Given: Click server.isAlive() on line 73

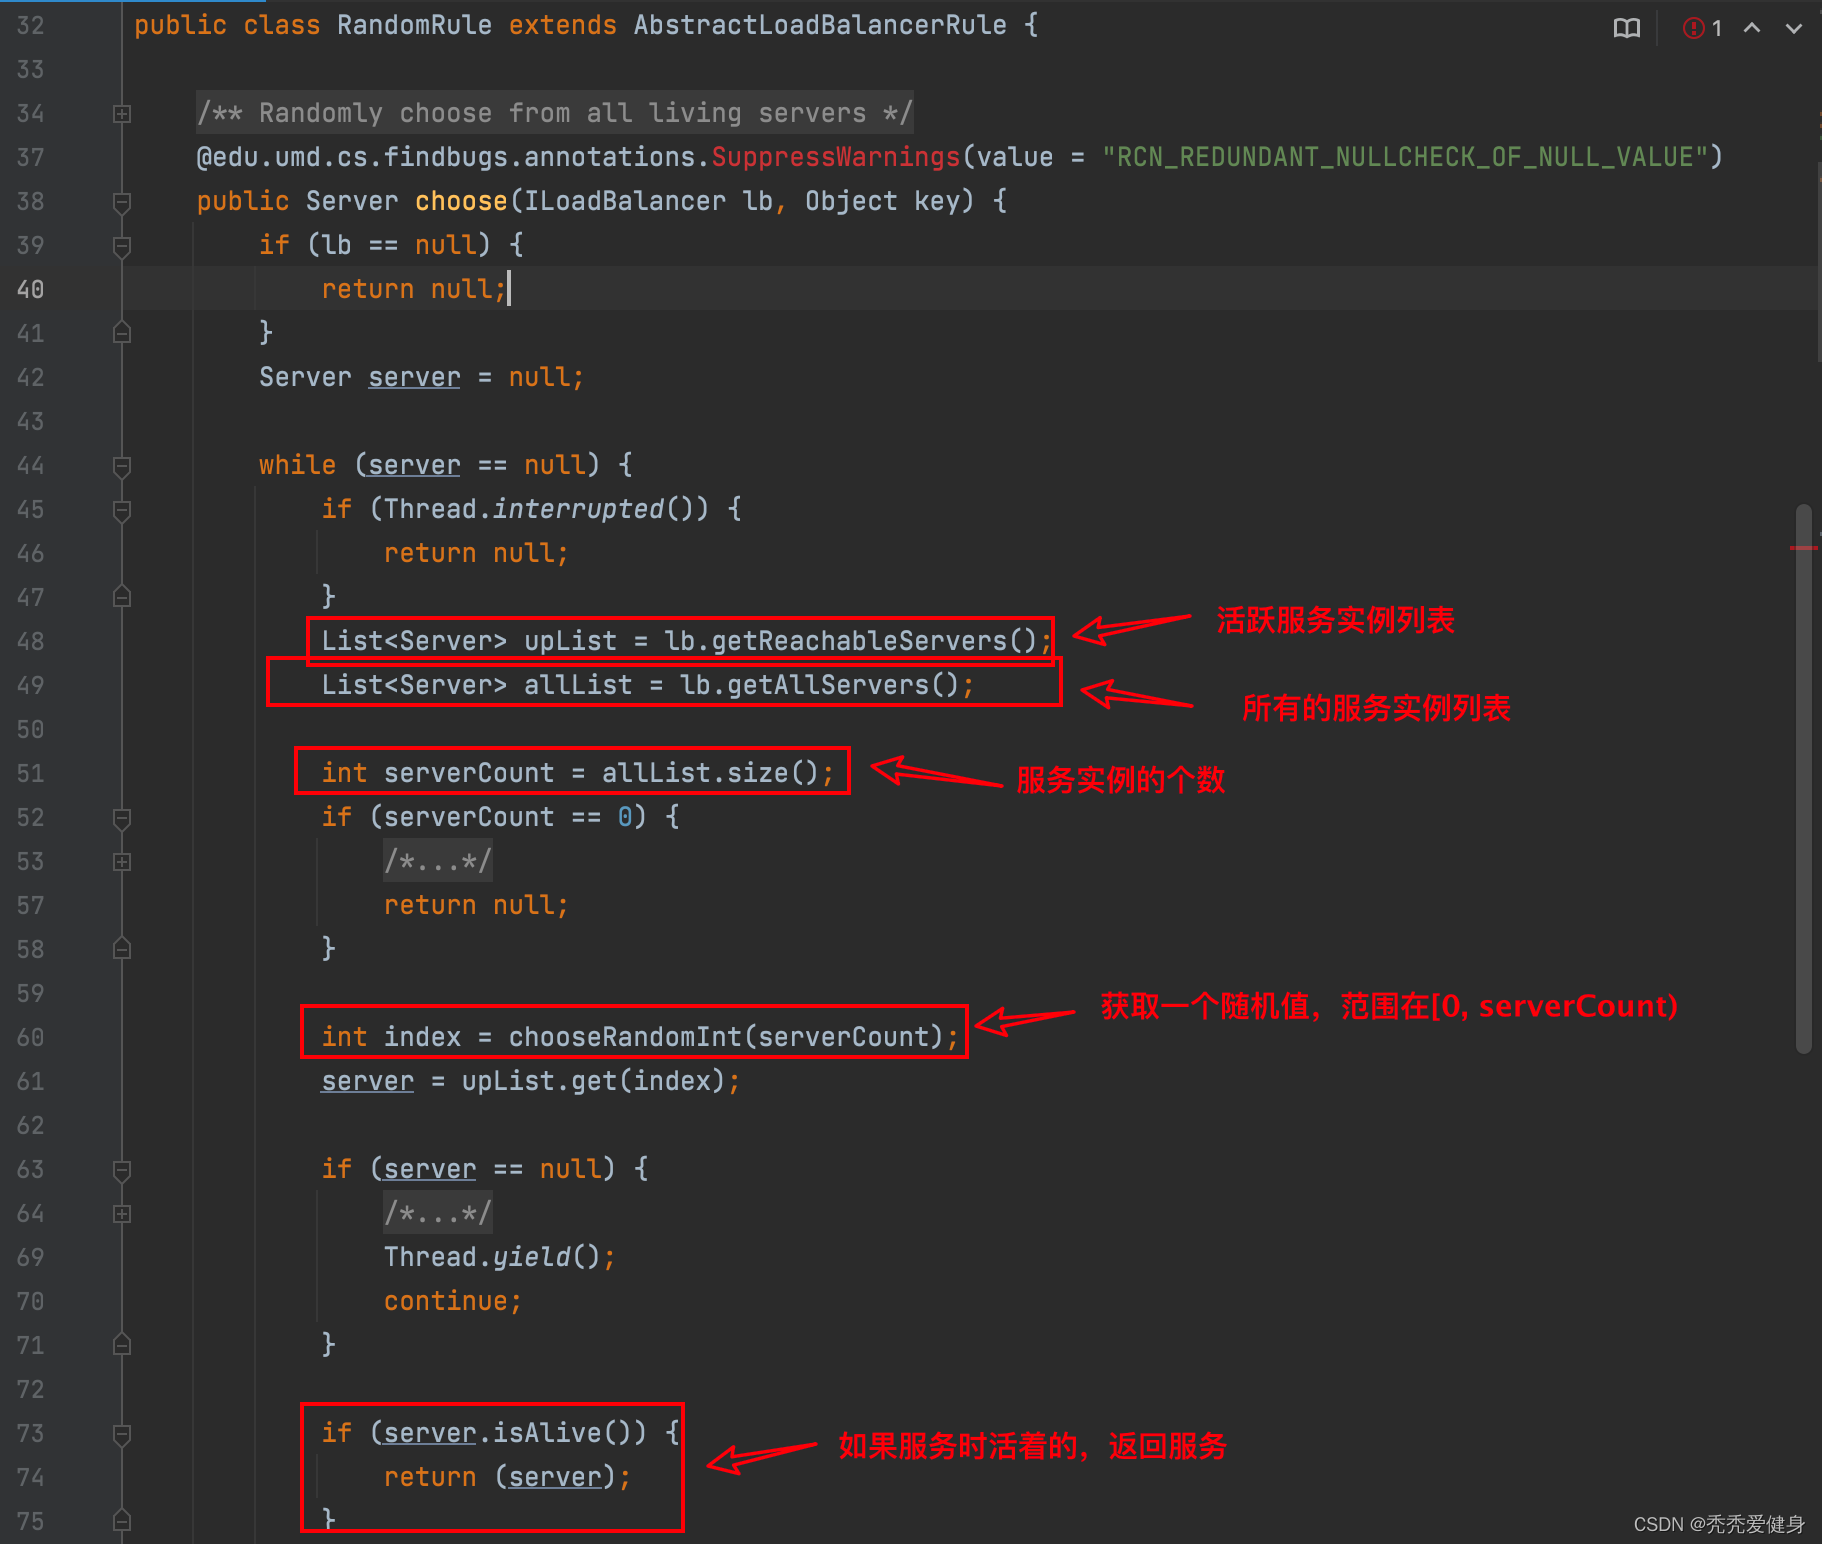Looking at the screenshot, I should (x=508, y=1433).
